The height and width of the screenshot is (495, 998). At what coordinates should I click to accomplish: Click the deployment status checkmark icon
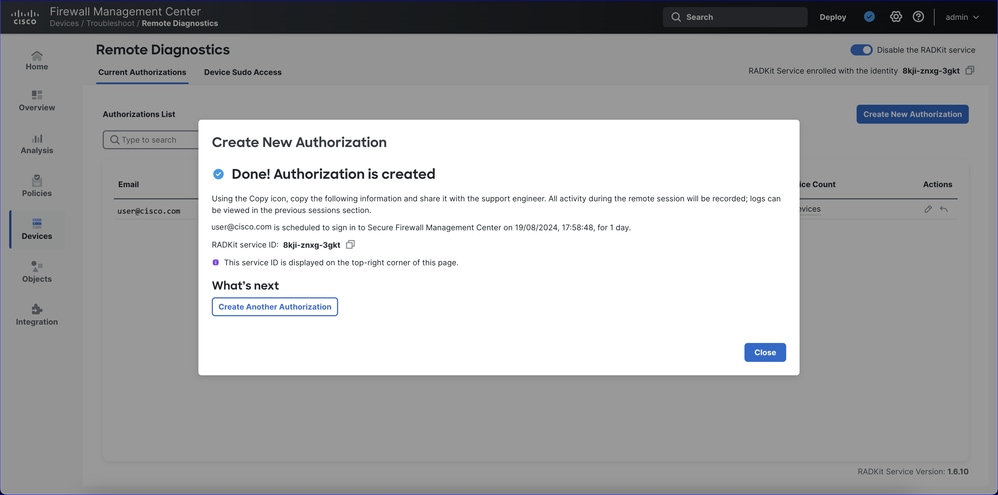(x=869, y=17)
